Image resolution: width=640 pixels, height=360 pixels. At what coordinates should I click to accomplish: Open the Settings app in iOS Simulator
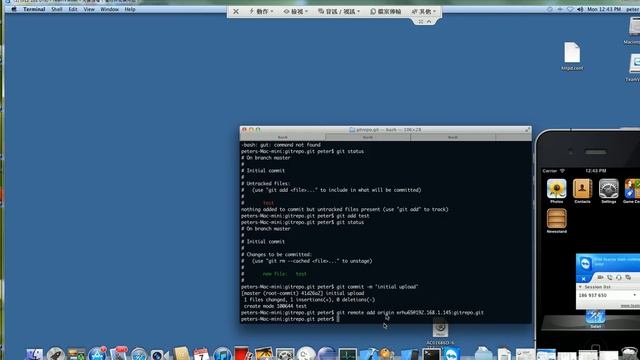(609, 191)
